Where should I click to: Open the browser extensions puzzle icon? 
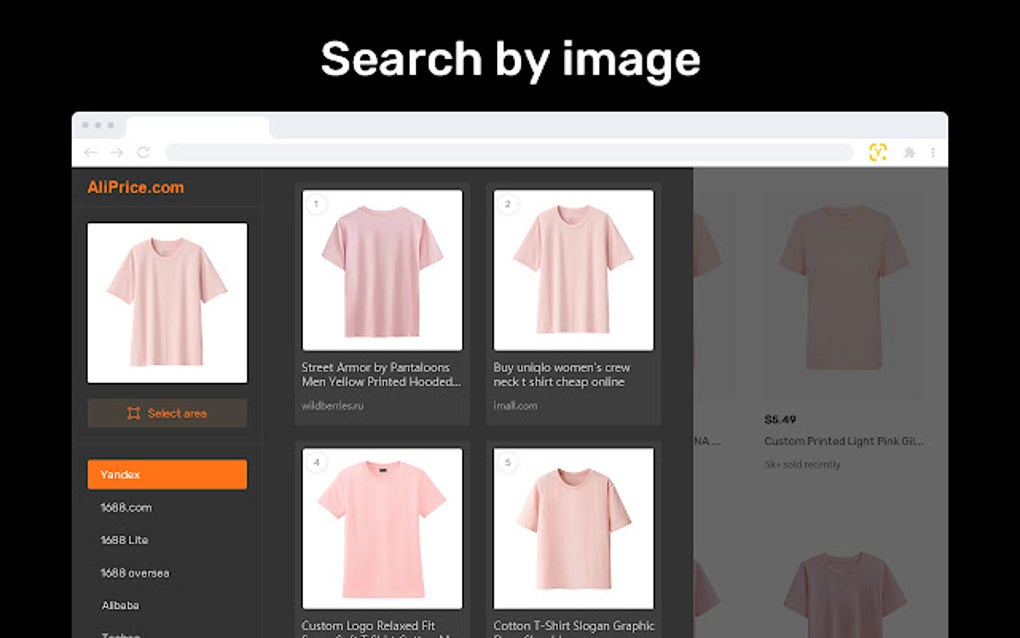click(x=909, y=152)
